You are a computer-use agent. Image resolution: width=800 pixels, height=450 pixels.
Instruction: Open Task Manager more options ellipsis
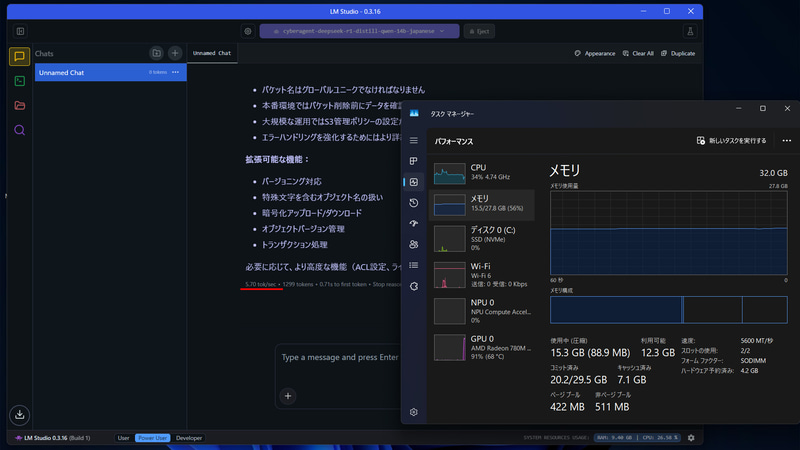[787, 141]
